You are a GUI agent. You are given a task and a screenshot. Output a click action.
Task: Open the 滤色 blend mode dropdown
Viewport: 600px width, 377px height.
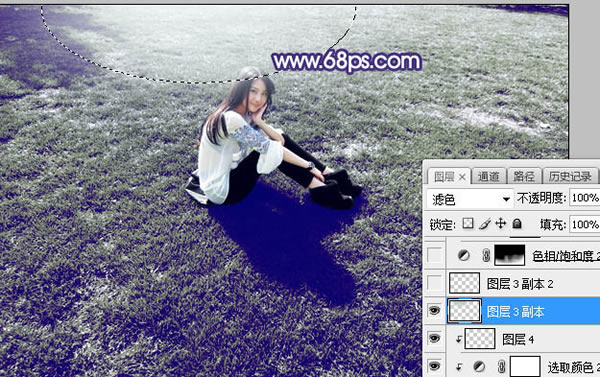[470, 199]
